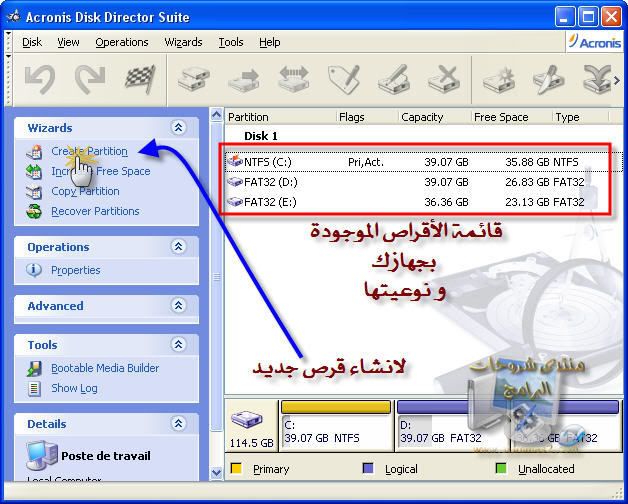Click the sidebar scroll up arrow
The image size is (628, 504).
tap(216, 115)
